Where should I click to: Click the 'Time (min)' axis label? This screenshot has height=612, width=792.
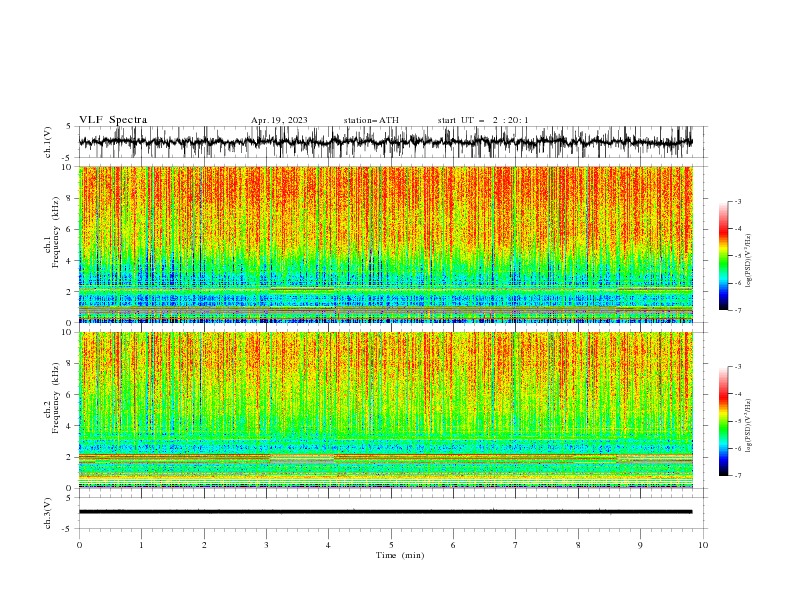[x=400, y=555]
